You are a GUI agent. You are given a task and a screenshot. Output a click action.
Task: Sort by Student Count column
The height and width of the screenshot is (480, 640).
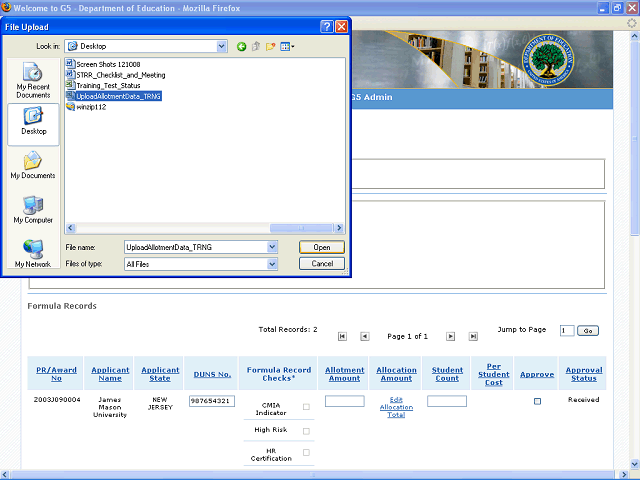[447, 374]
